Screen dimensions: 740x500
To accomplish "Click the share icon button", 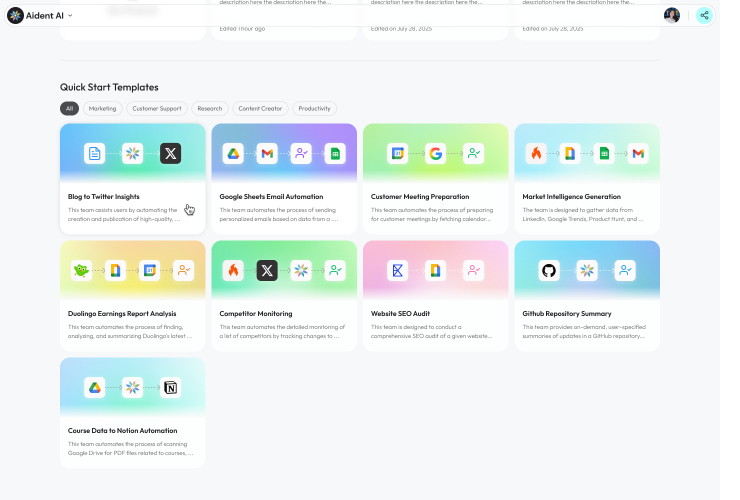I will pos(704,16).
